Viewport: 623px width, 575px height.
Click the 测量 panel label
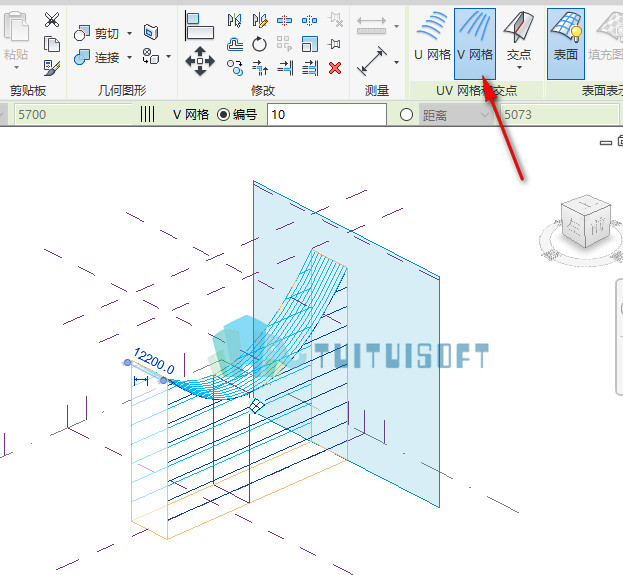coord(377,91)
